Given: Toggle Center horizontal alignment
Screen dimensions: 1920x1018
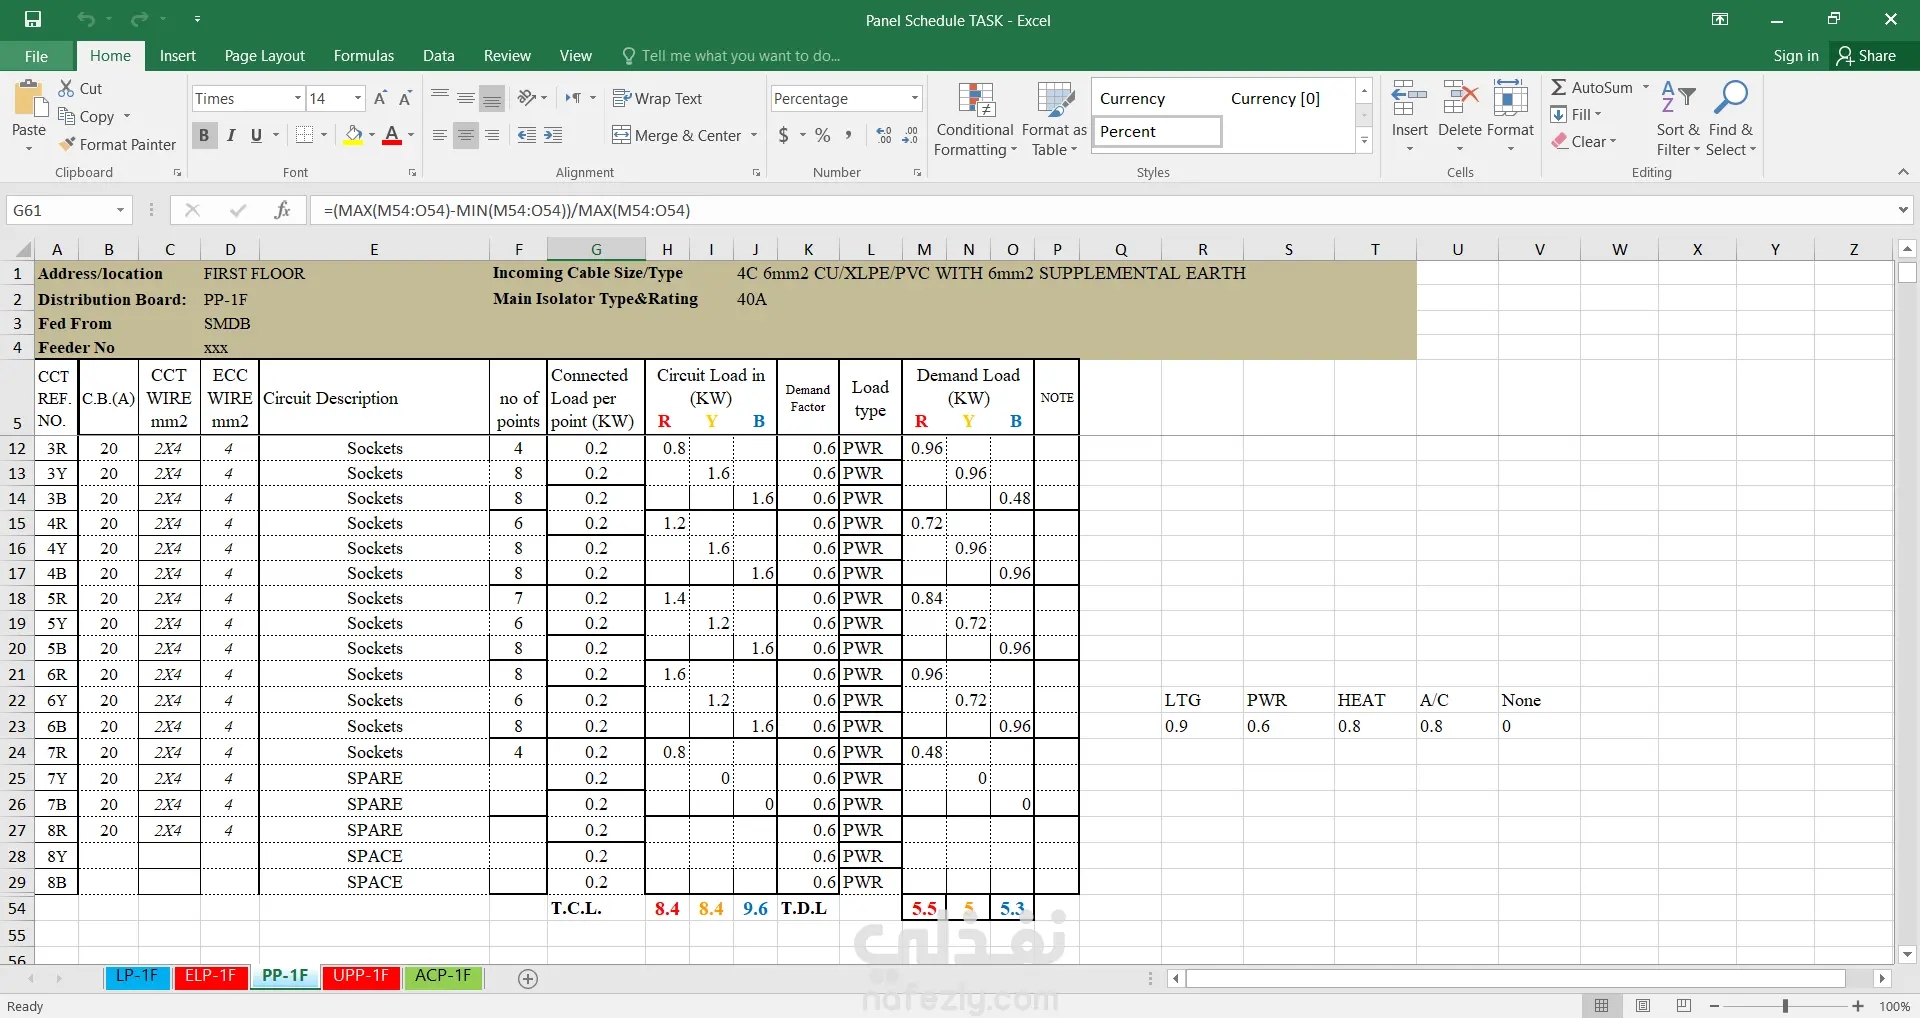Looking at the screenshot, I should click(465, 135).
